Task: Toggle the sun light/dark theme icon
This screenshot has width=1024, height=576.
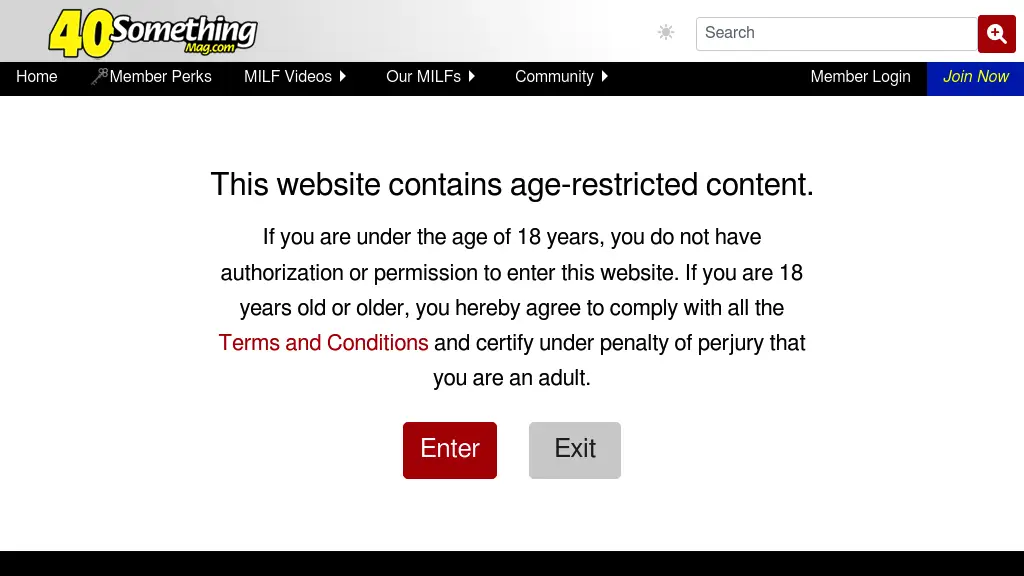Action: [666, 33]
